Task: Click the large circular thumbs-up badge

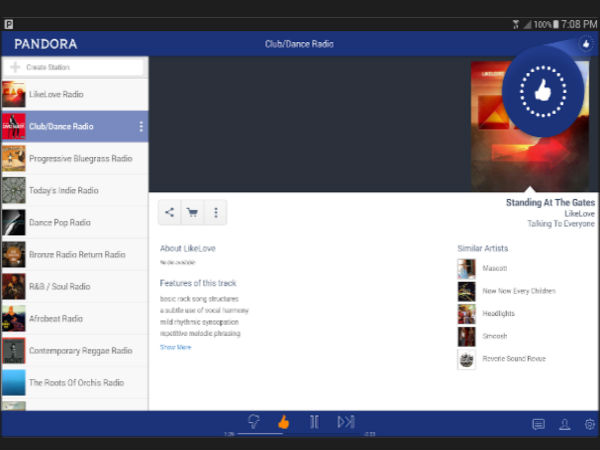Action: coord(543,92)
